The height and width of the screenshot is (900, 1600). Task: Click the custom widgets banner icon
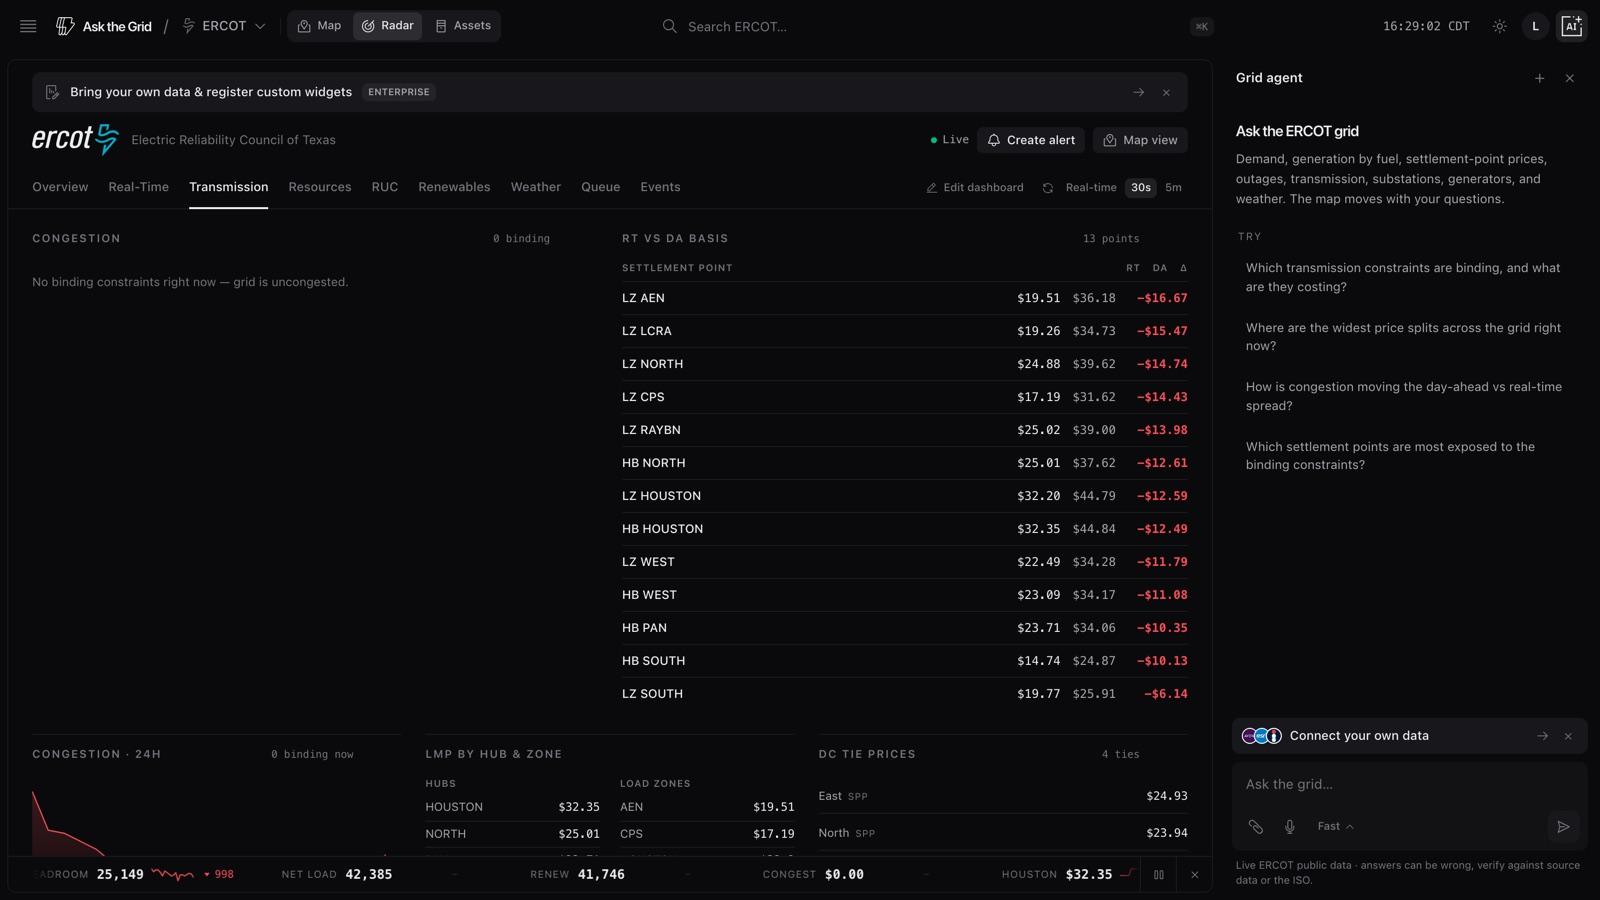pyautogui.click(x=52, y=92)
